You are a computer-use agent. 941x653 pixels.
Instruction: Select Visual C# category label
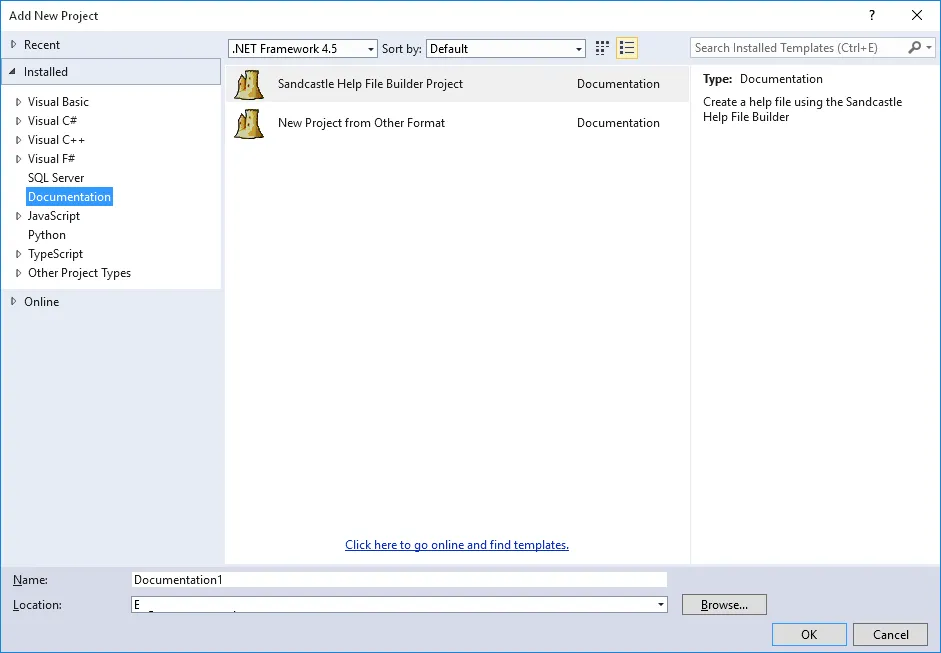click(52, 121)
